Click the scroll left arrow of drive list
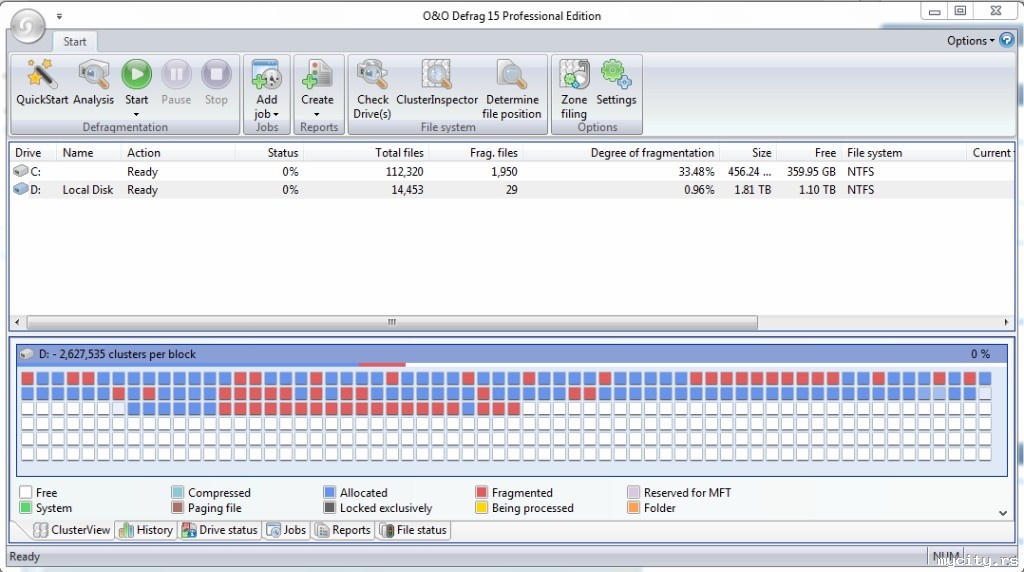This screenshot has width=1024, height=572. coord(17,322)
